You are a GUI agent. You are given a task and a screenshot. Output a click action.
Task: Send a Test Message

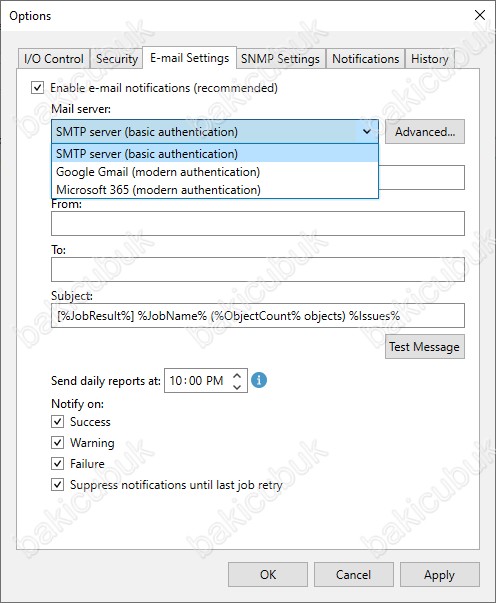[x=425, y=346]
